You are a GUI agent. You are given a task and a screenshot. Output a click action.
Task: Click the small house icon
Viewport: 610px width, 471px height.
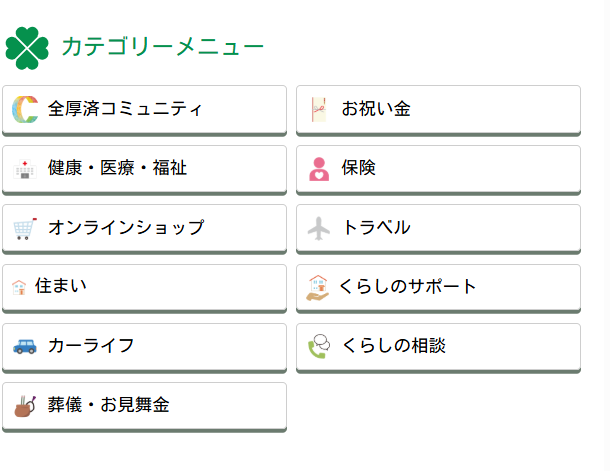(x=19, y=287)
